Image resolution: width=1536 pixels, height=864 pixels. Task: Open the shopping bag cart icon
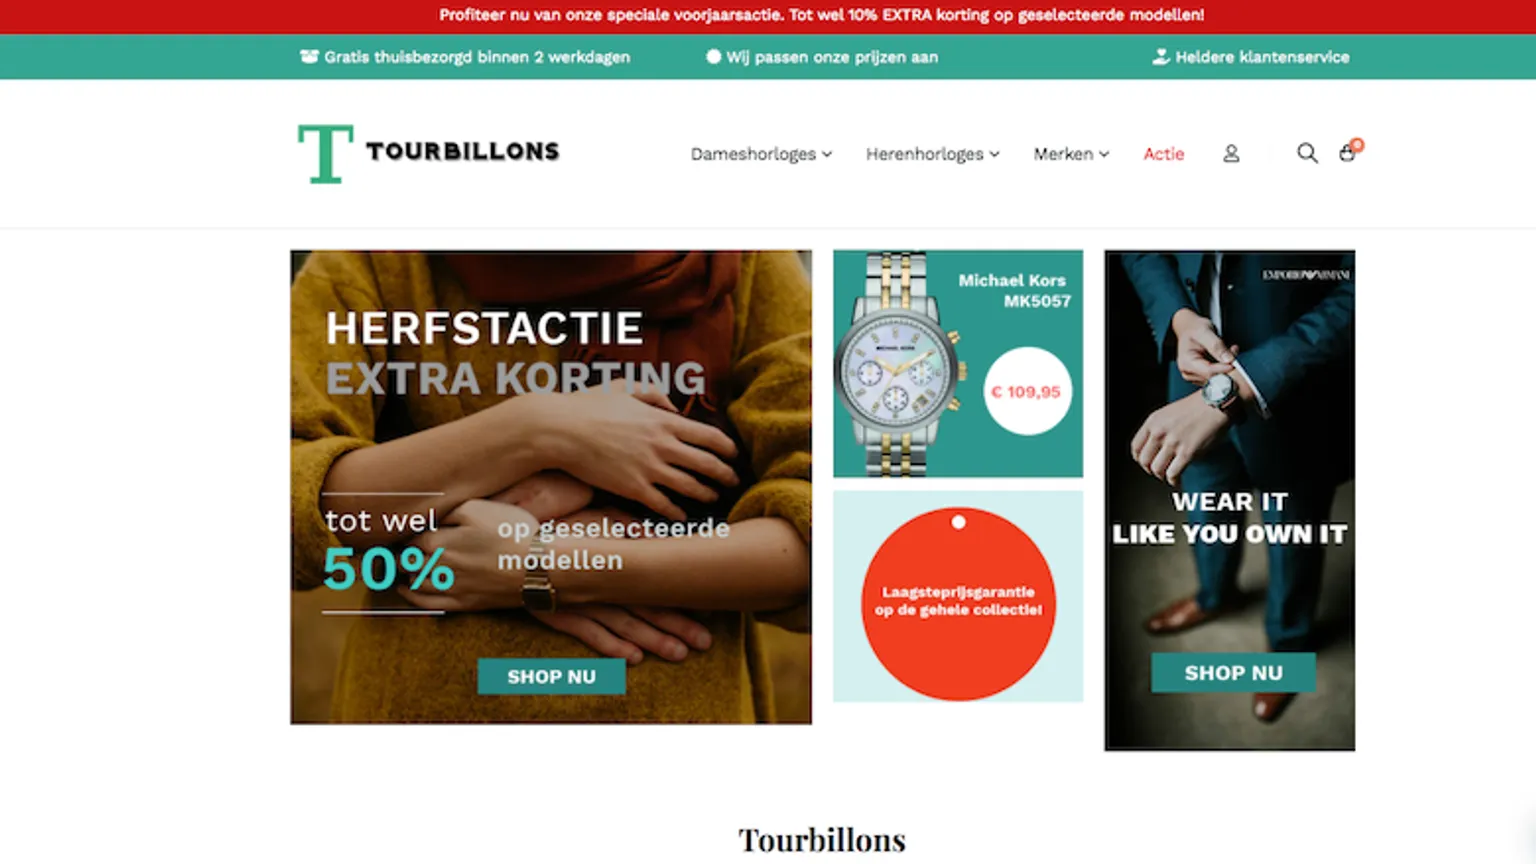click(x=1347, y=154)
